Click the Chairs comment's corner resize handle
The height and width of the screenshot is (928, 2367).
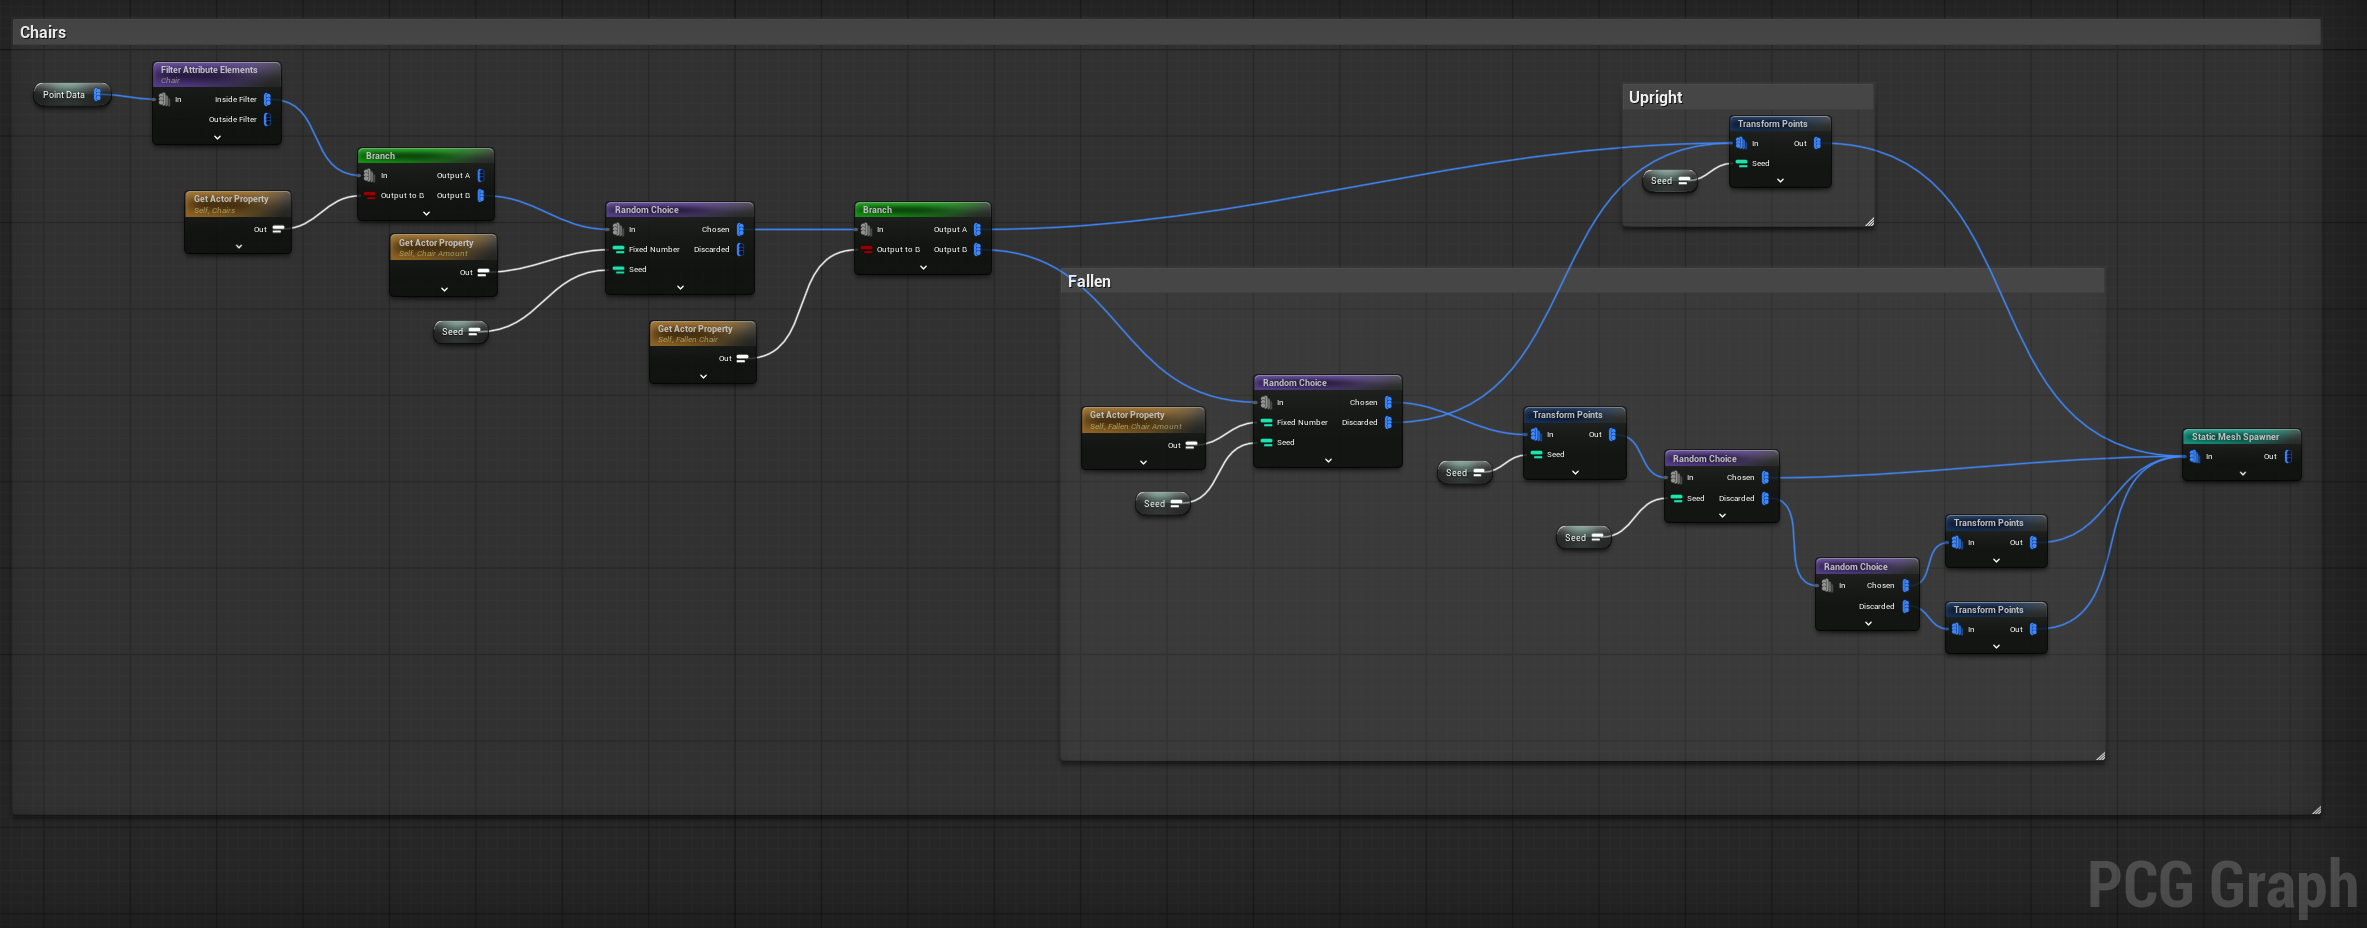2316,810
